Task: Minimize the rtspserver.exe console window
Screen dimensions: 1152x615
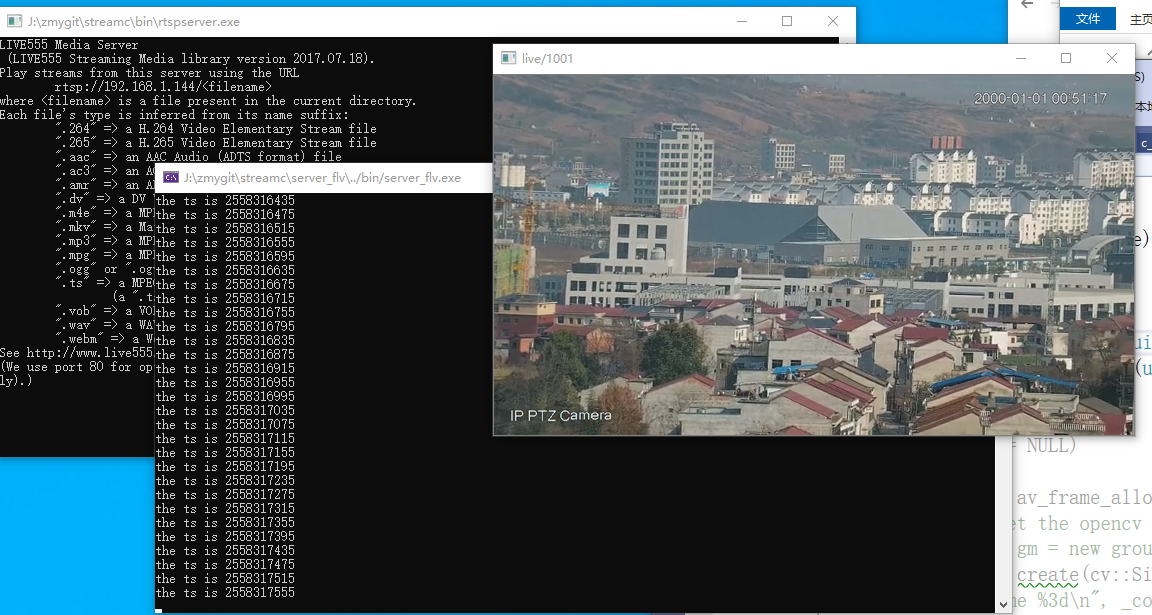Action: tap(742, 21)
